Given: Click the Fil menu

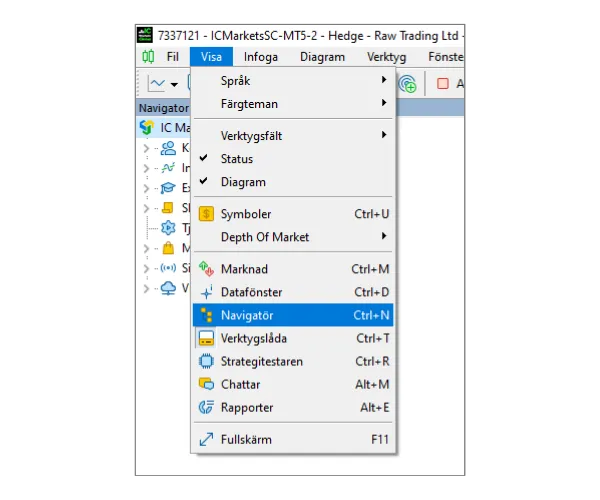Looking at the screenshot, I should point(173,57).
